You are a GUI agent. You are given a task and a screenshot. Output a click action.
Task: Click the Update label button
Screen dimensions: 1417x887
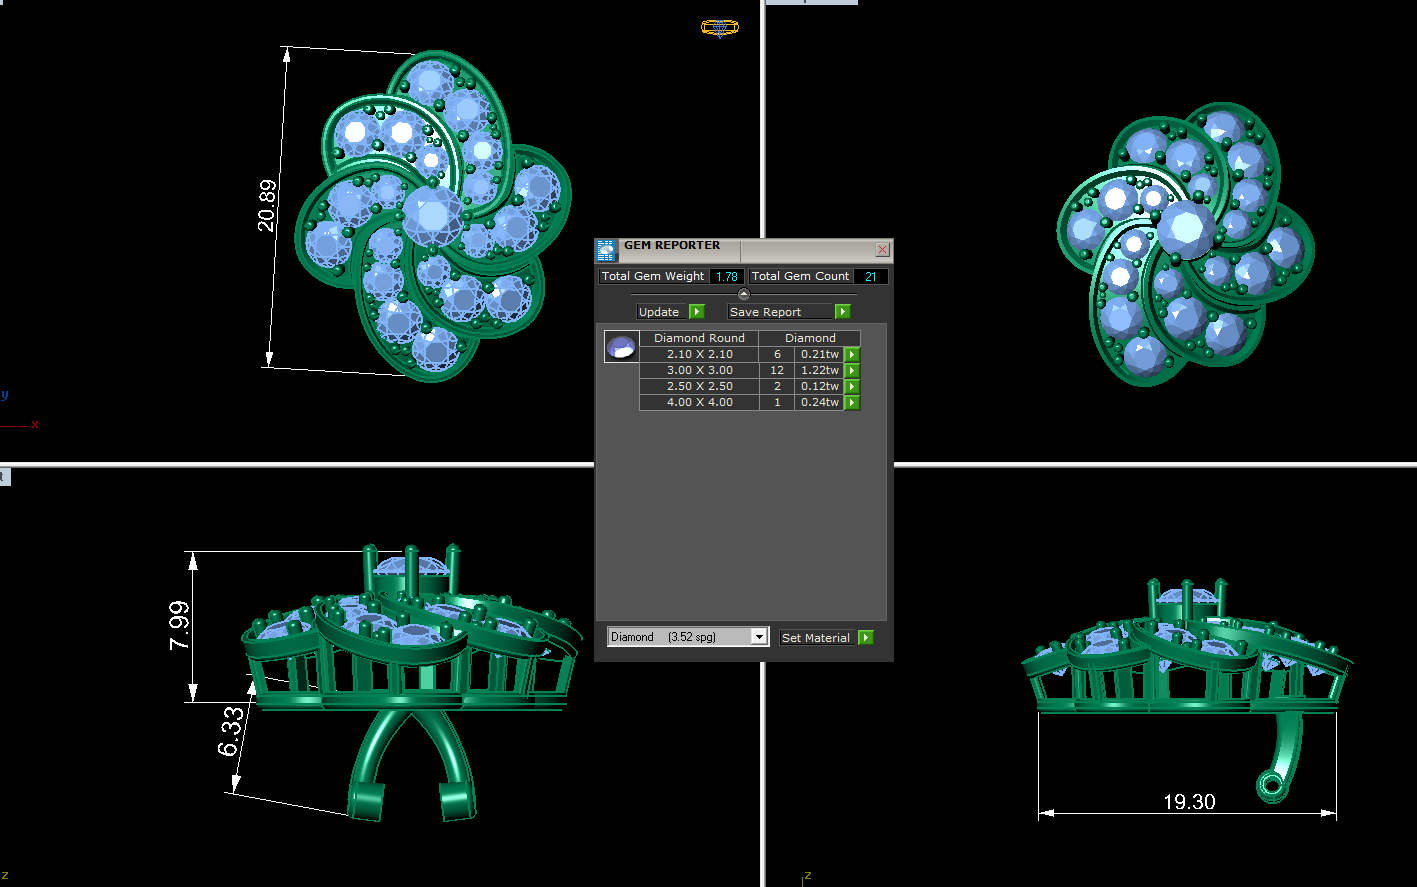[x=659, y=312]
